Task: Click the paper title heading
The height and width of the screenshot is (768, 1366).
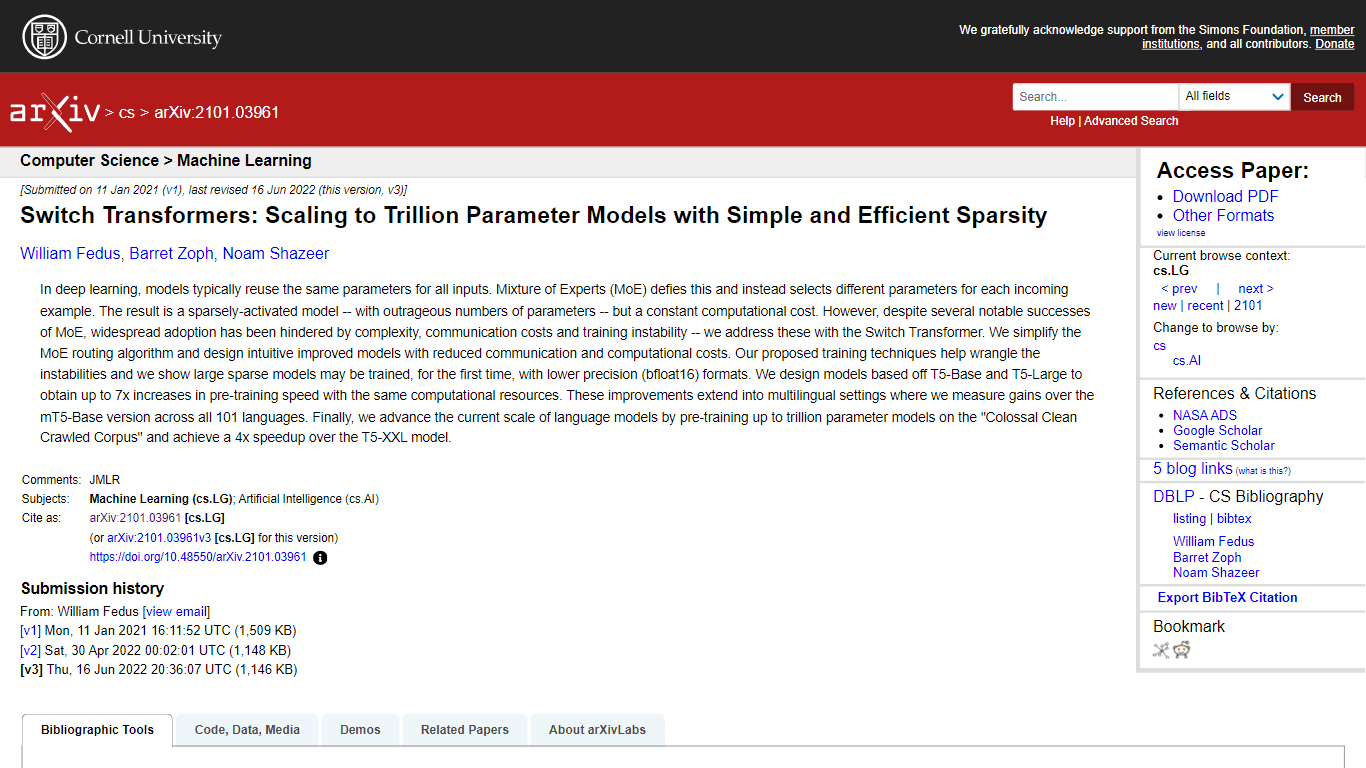Action: pyautogui.click(x=533, y=215)
